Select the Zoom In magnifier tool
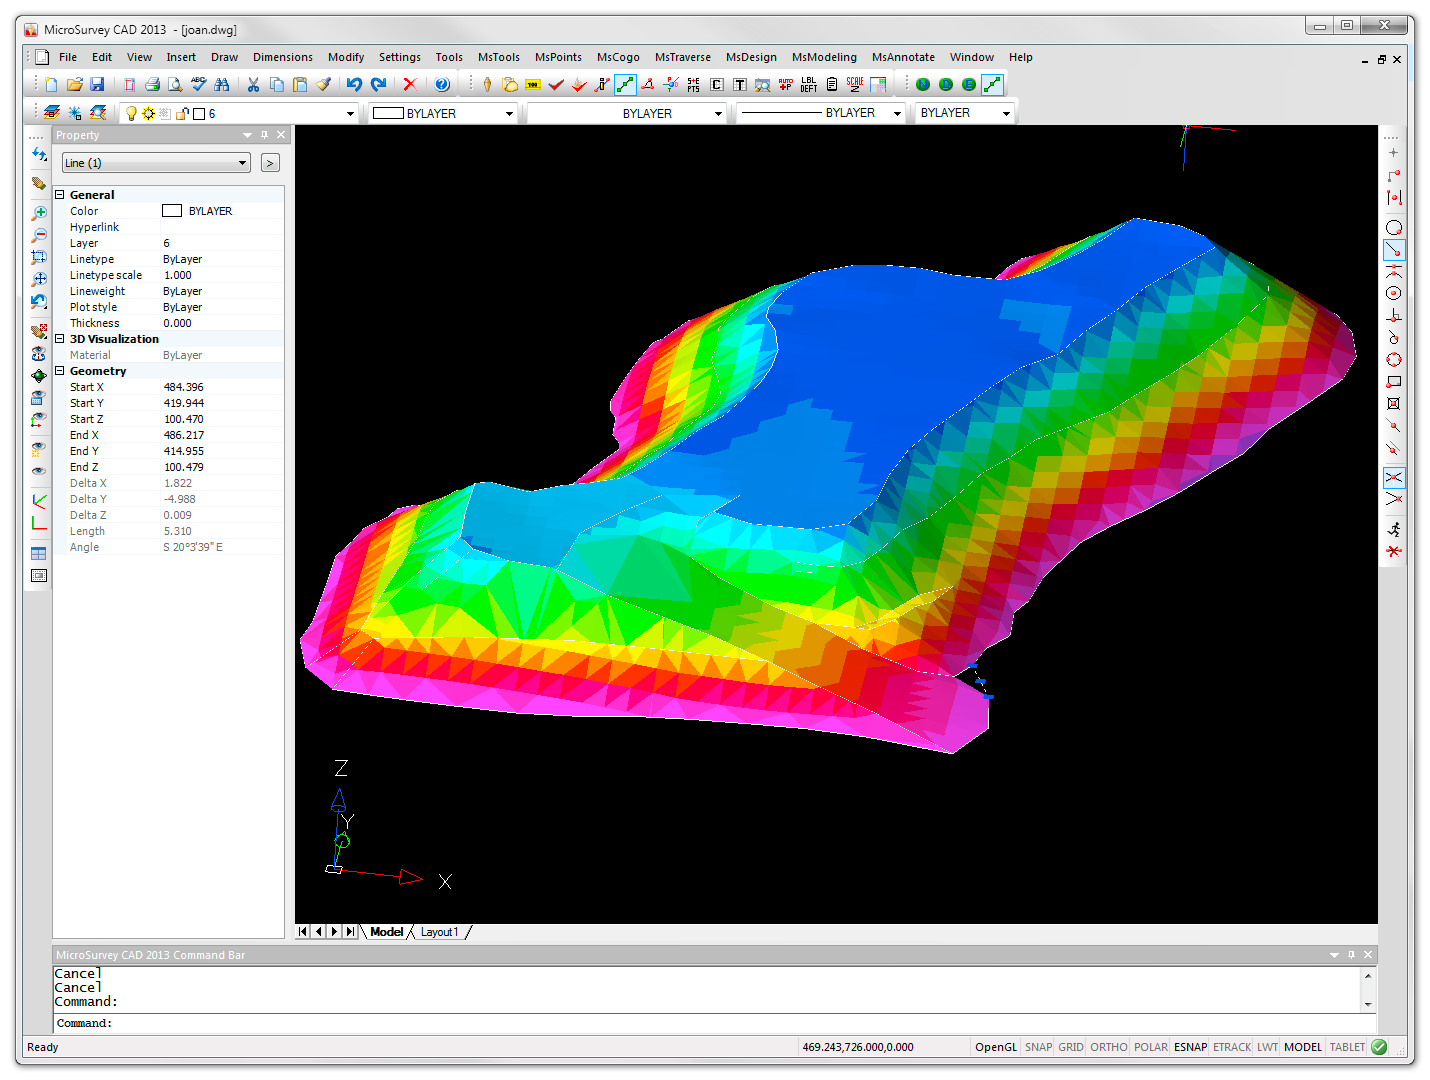The image size is (1430, 1080). point(39,213)
